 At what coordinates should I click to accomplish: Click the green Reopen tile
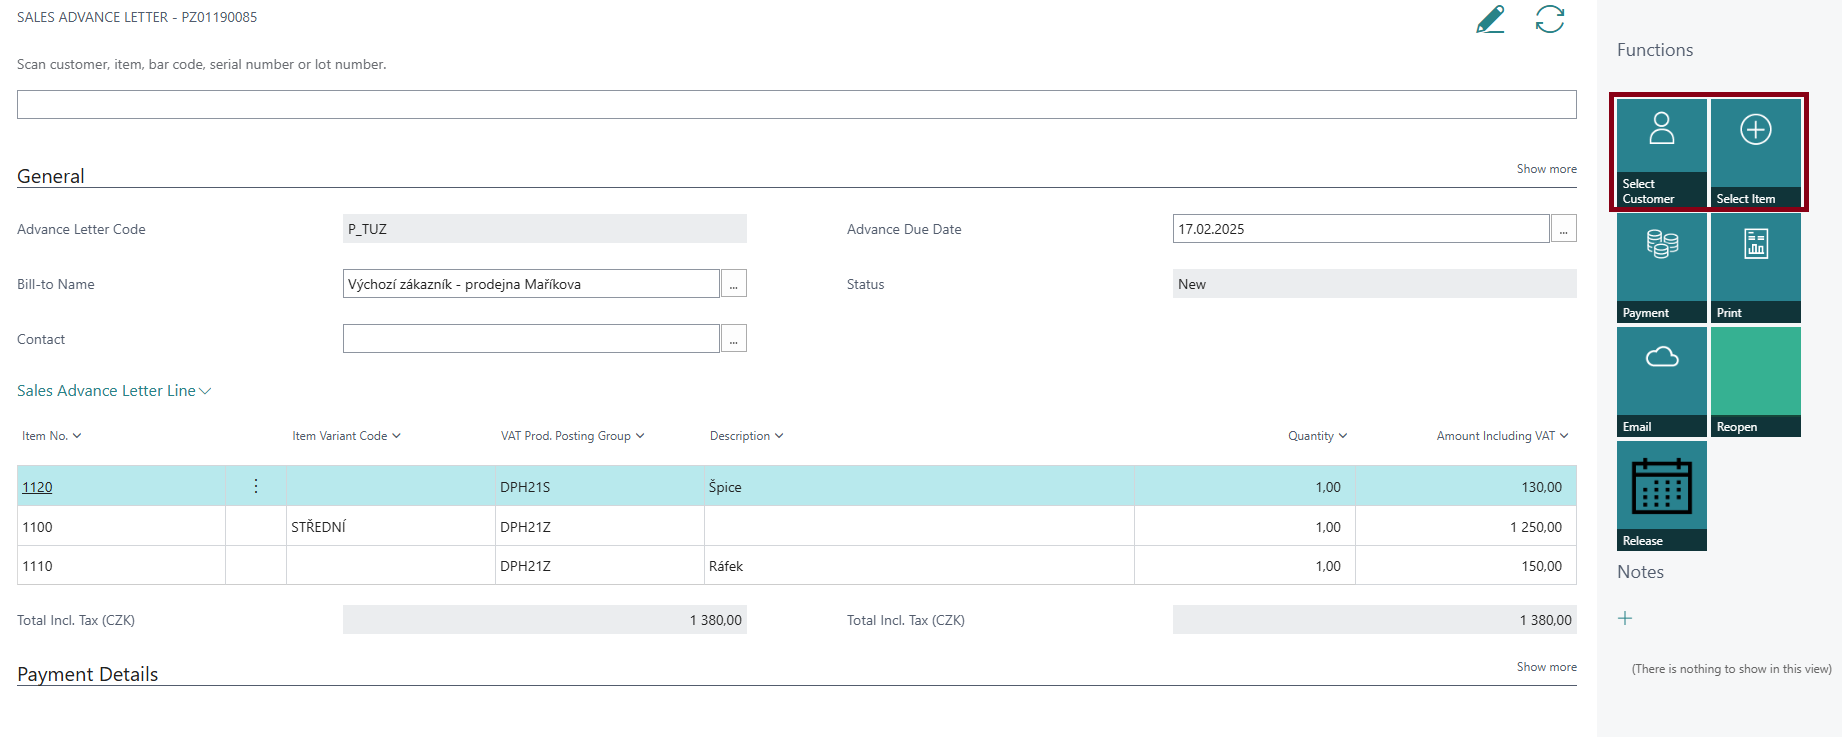[x=1756, y=382]
